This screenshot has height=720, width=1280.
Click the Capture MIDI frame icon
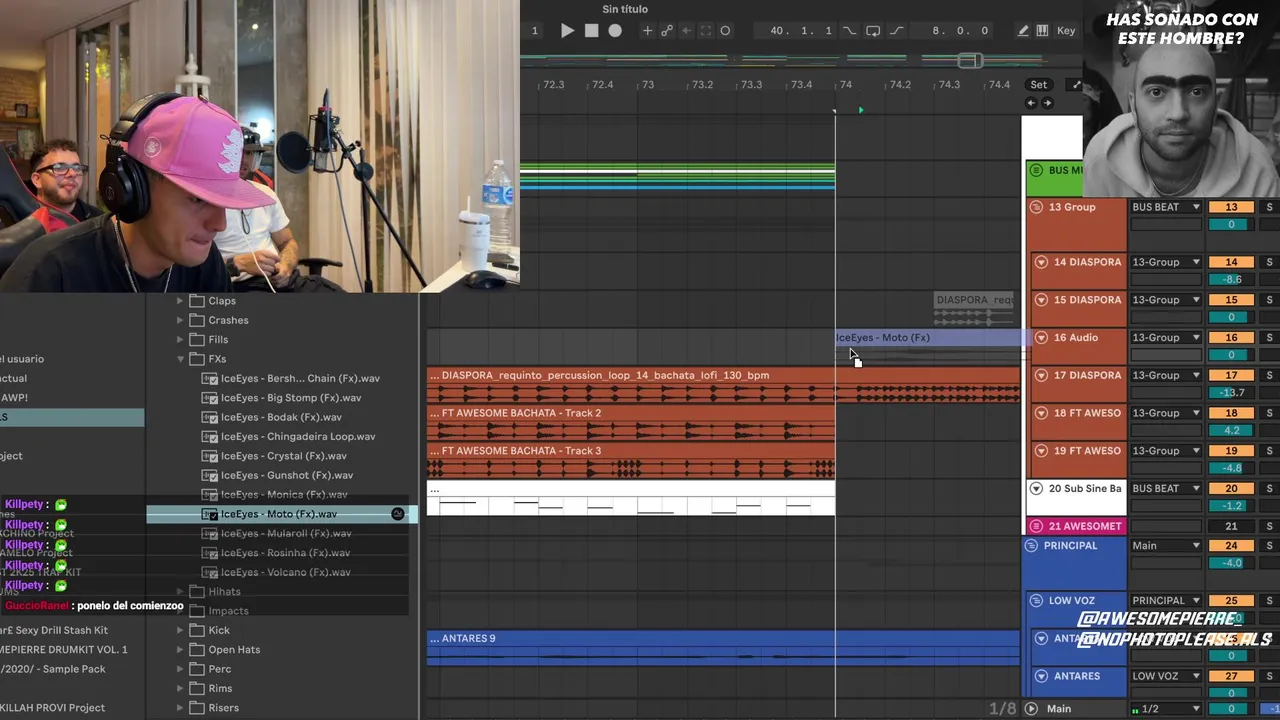click(706, 31)
